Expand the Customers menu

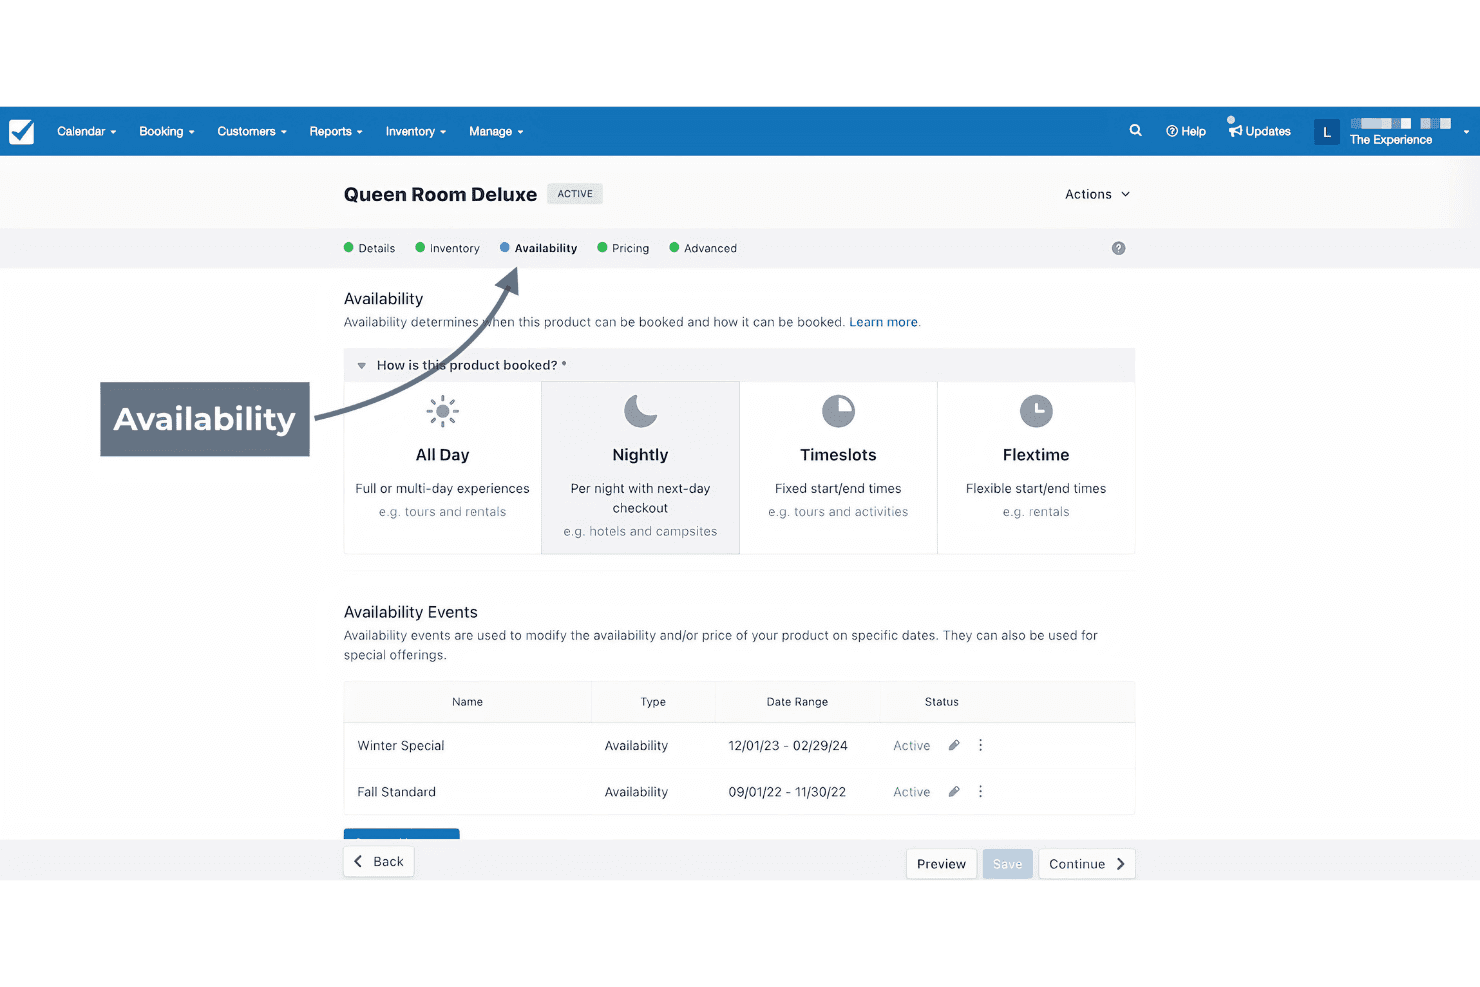[x=252, y=131]
